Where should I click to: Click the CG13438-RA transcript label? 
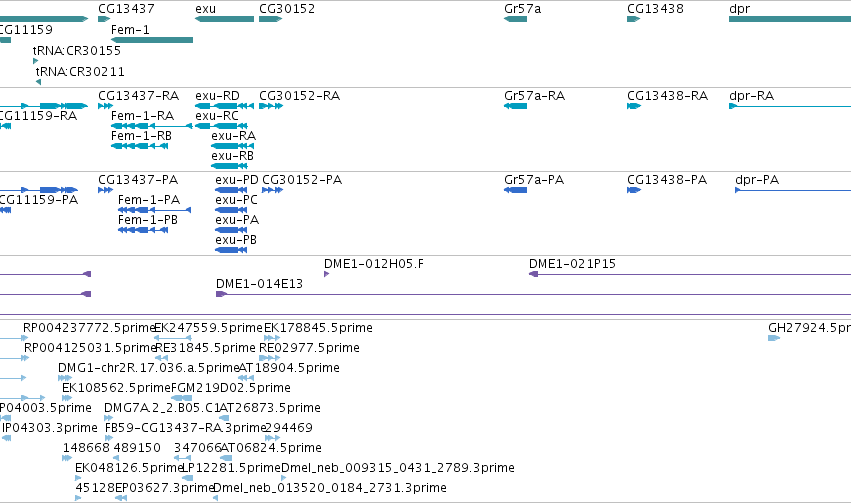click(667, 95)
